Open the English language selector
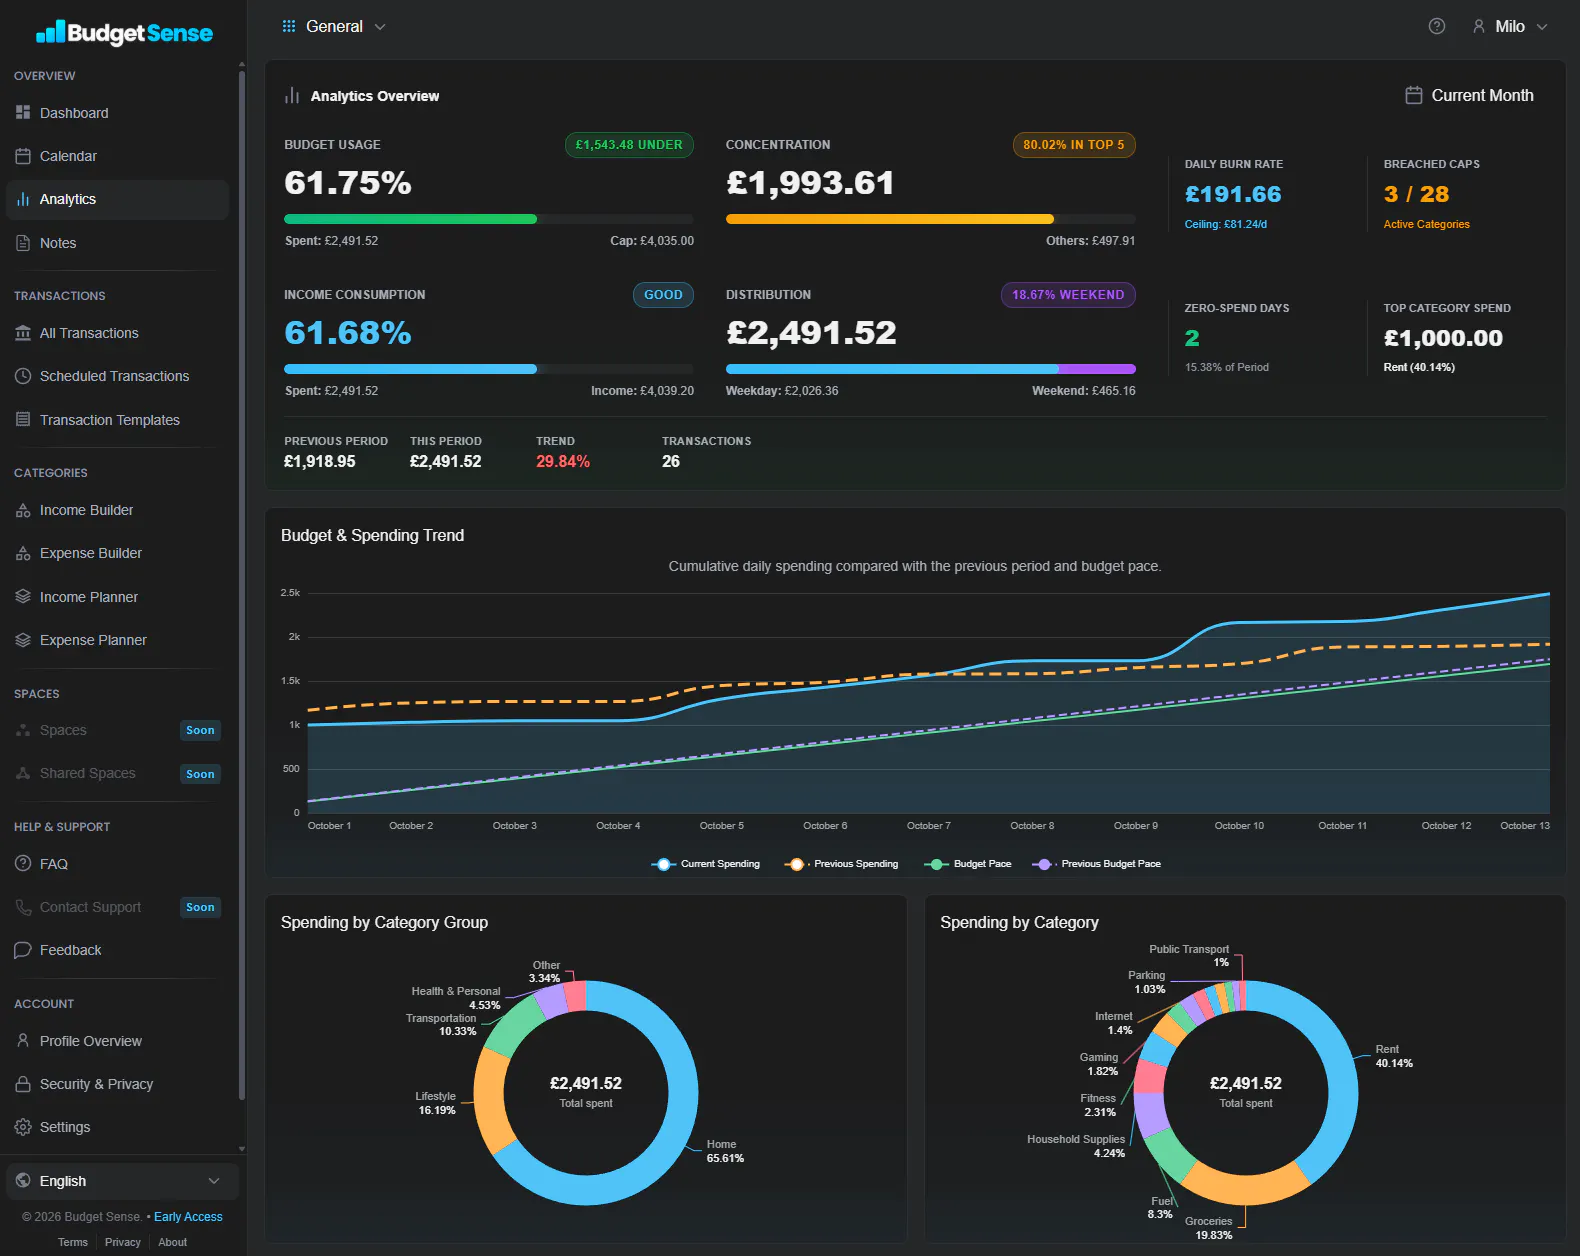Screen dimensions: 1580x1256 click(x=122, y=1181)
